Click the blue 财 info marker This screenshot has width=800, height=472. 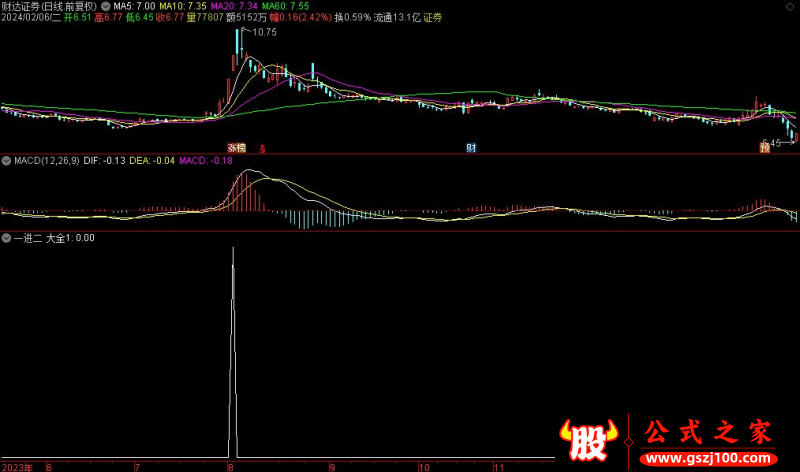point(470,147)
